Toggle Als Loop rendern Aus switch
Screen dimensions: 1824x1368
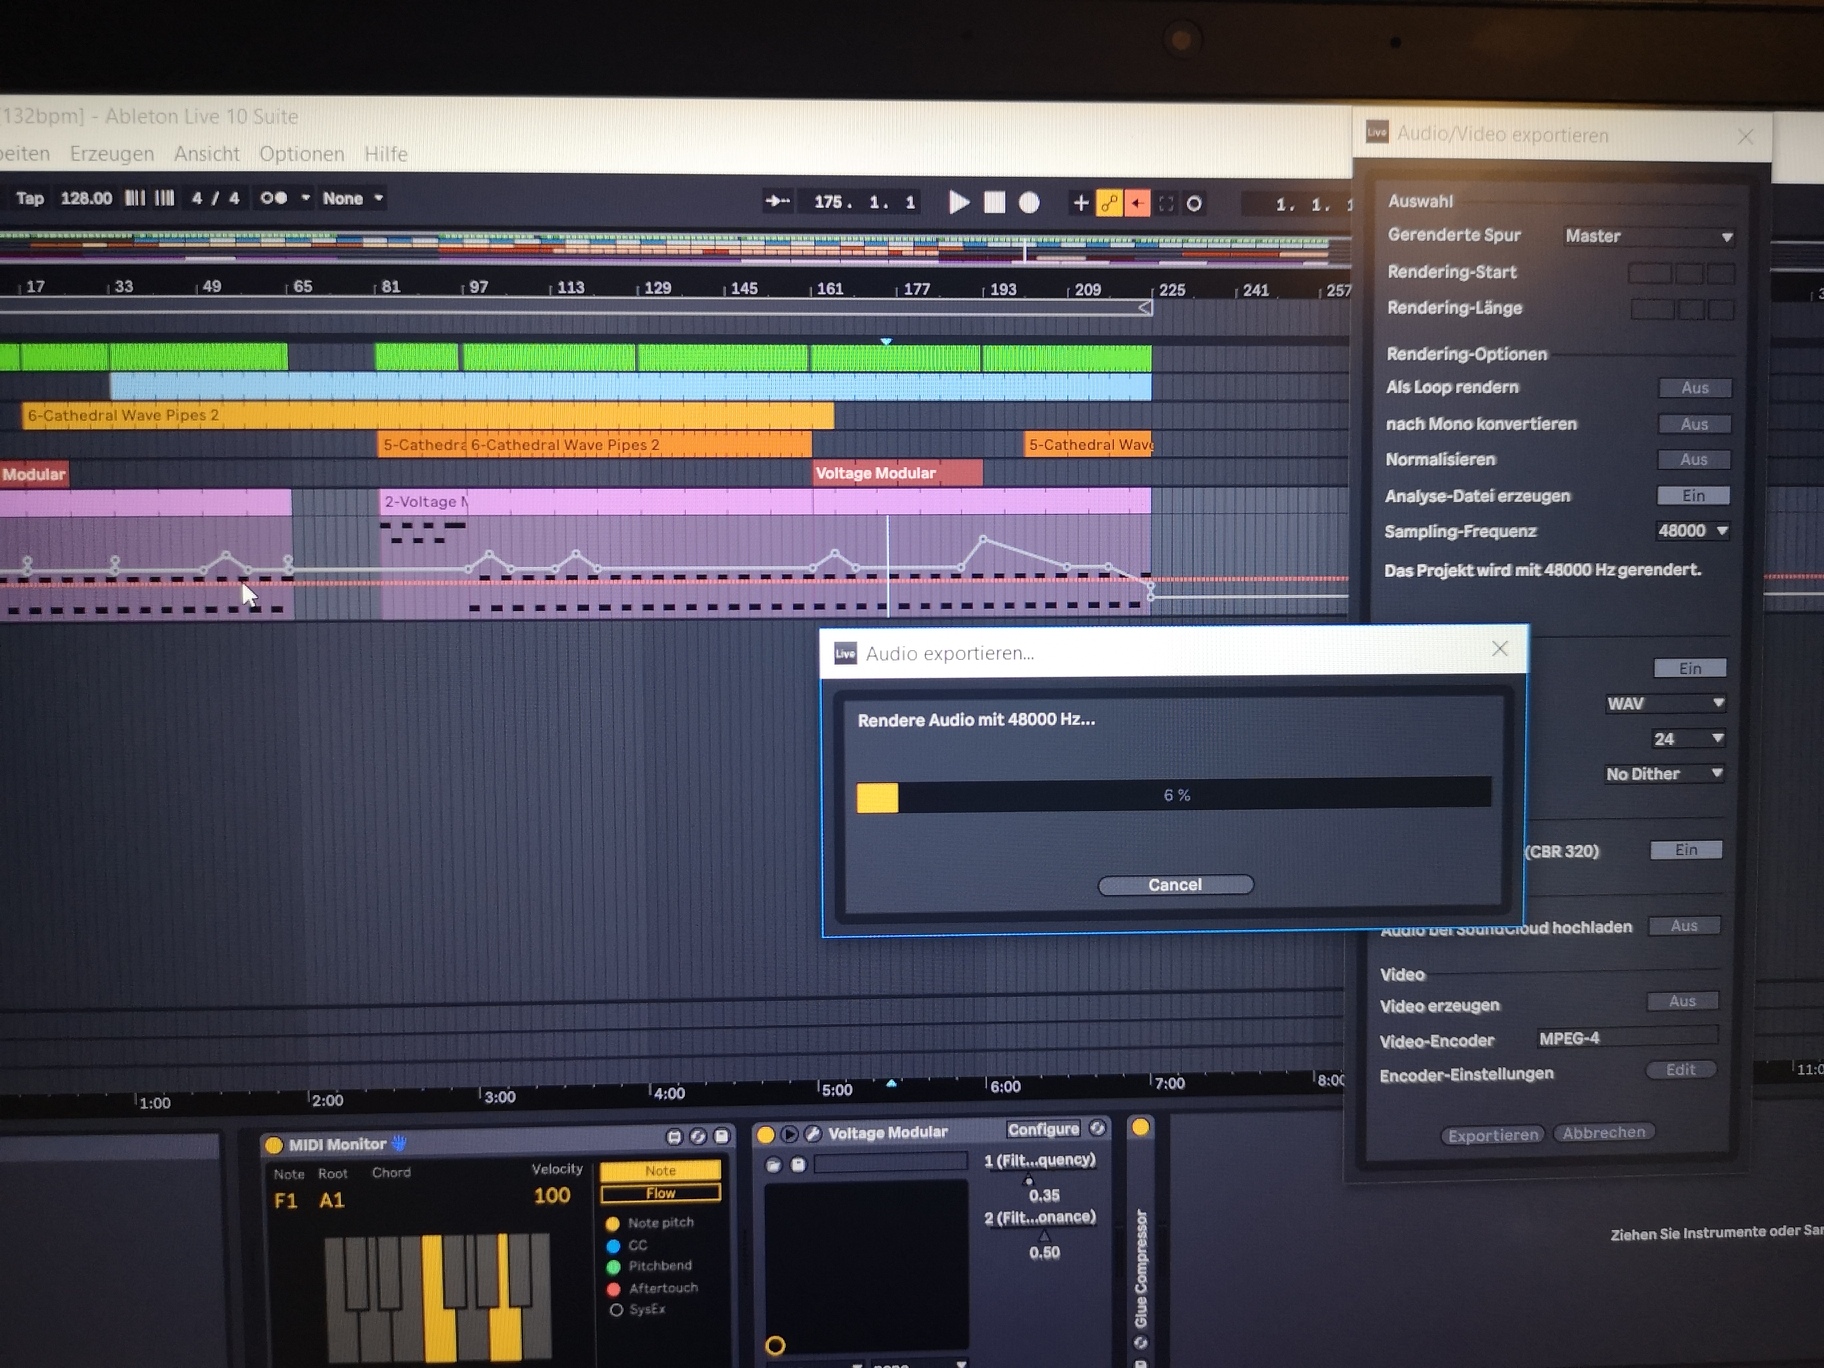tap(1694, 387)
